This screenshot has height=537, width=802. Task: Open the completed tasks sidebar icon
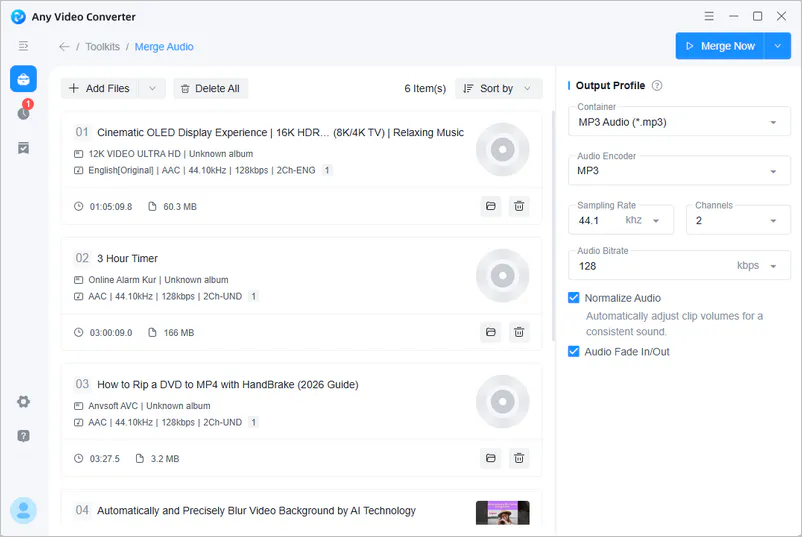click(24, 148)
